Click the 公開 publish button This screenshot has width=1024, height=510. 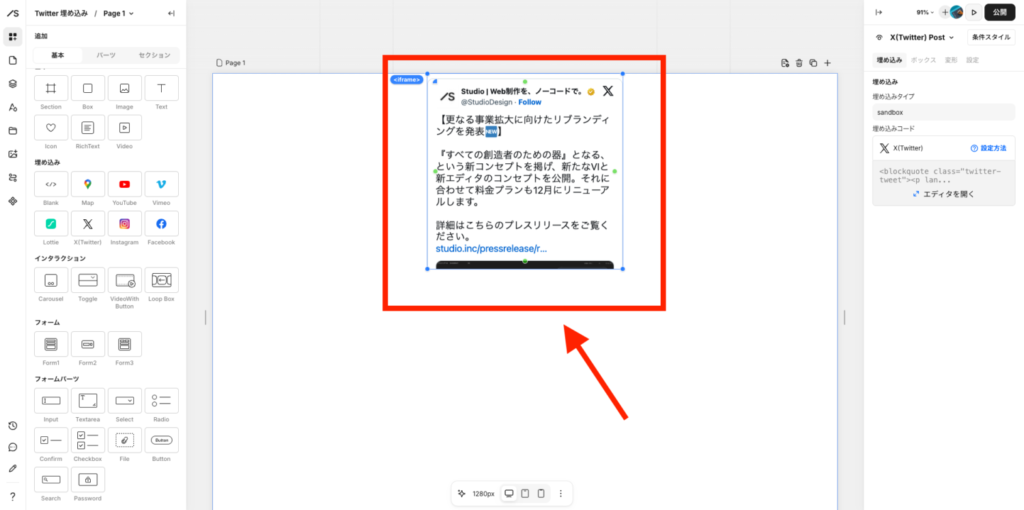tap(999, 13)
